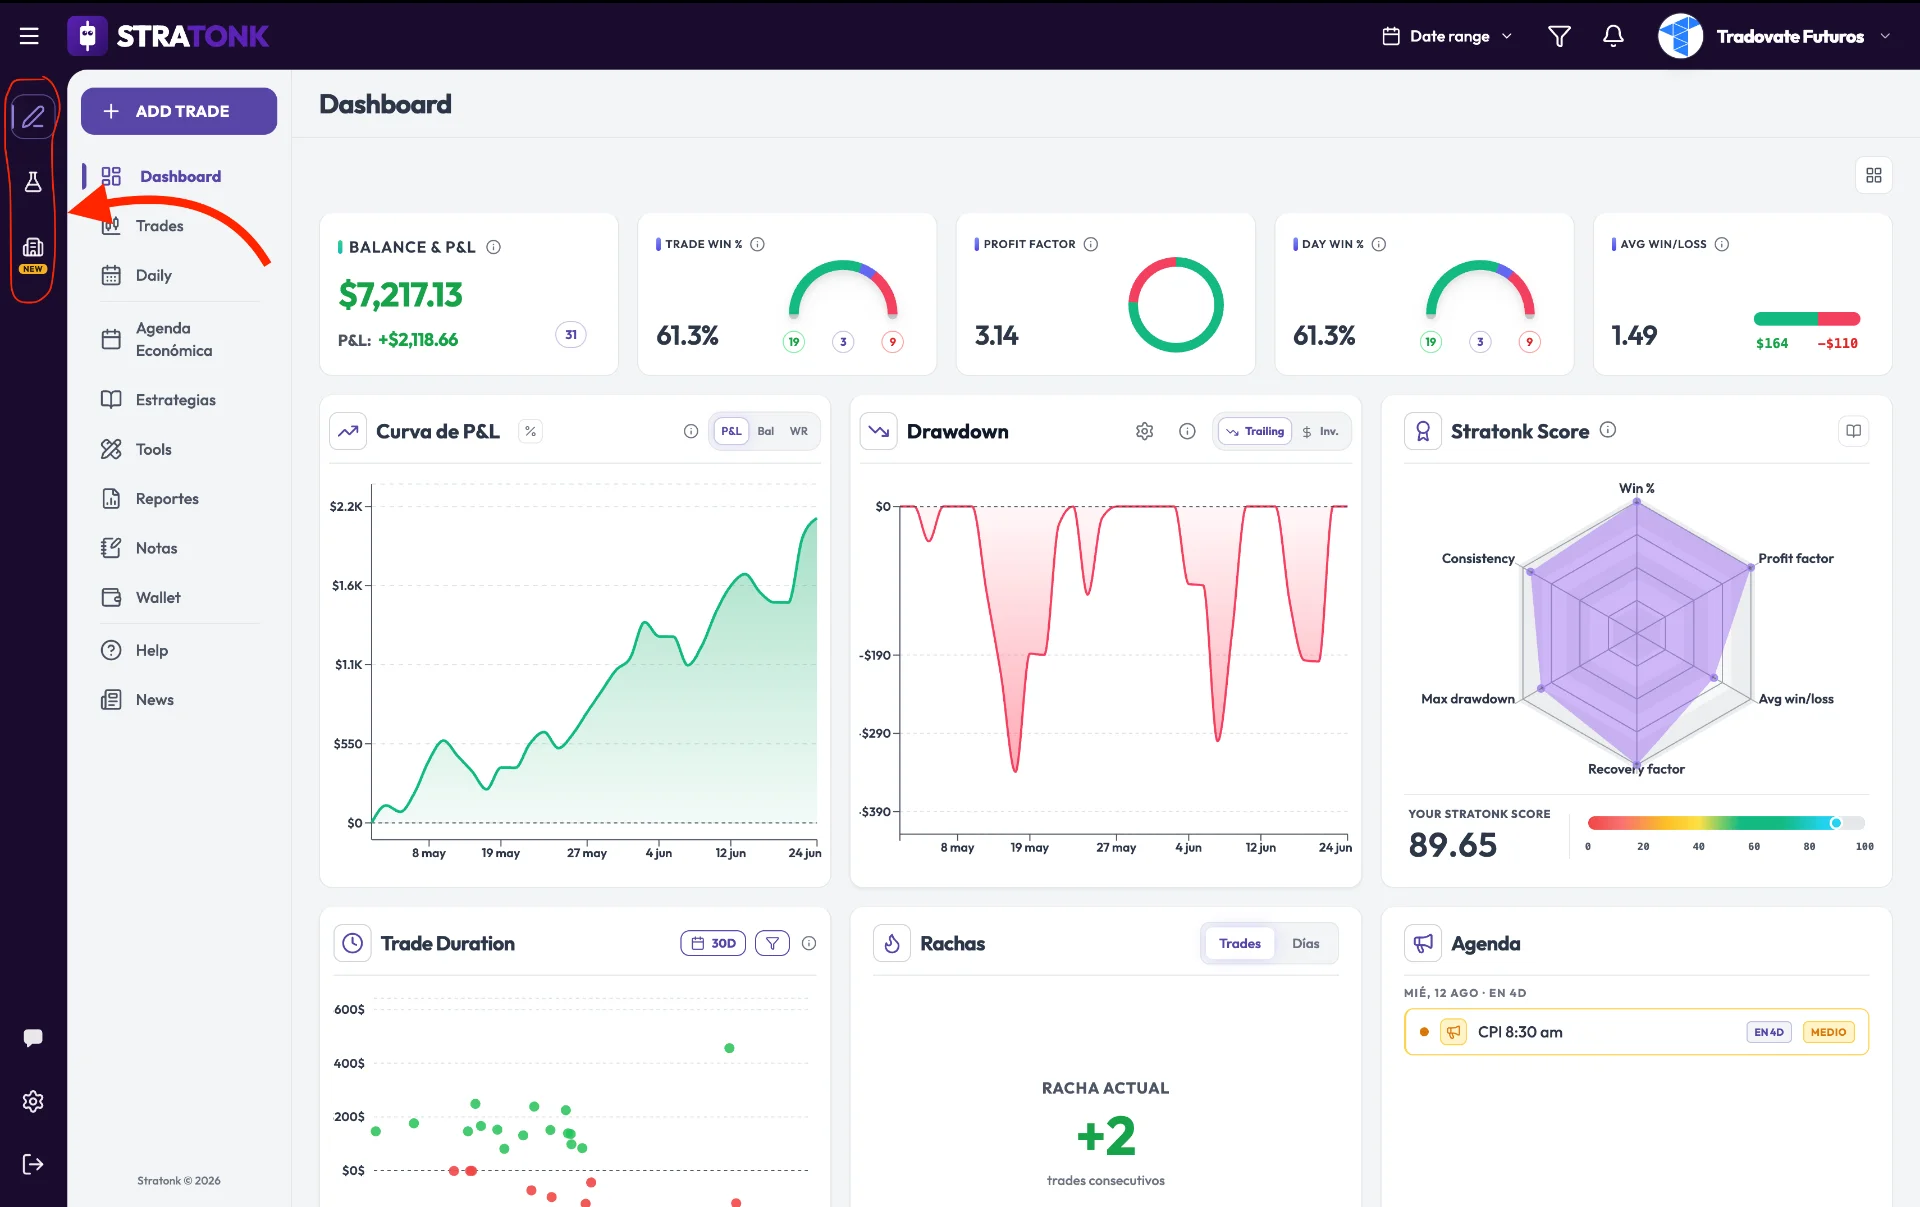1920x1207 pixels.
Task: Toggle percent mode on Curva de P&L
Action: [530, 431]
